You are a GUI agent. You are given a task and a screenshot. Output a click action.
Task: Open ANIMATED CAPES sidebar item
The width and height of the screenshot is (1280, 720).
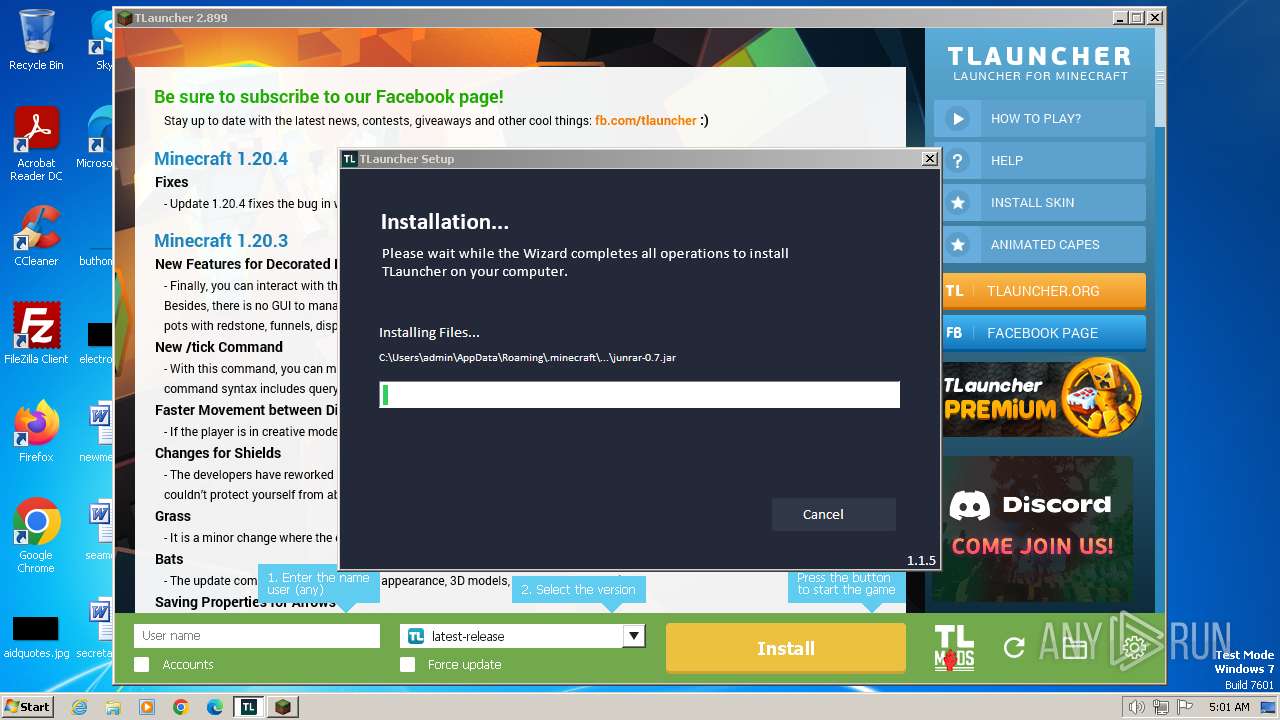click(1040, 244)
